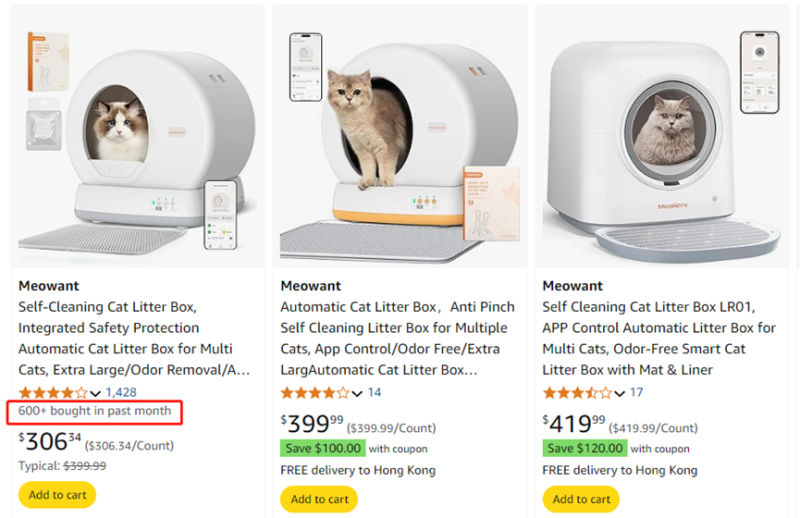Click star rating icons of third product
This screenshot has height=518, width=800.
tap(576, 393)
